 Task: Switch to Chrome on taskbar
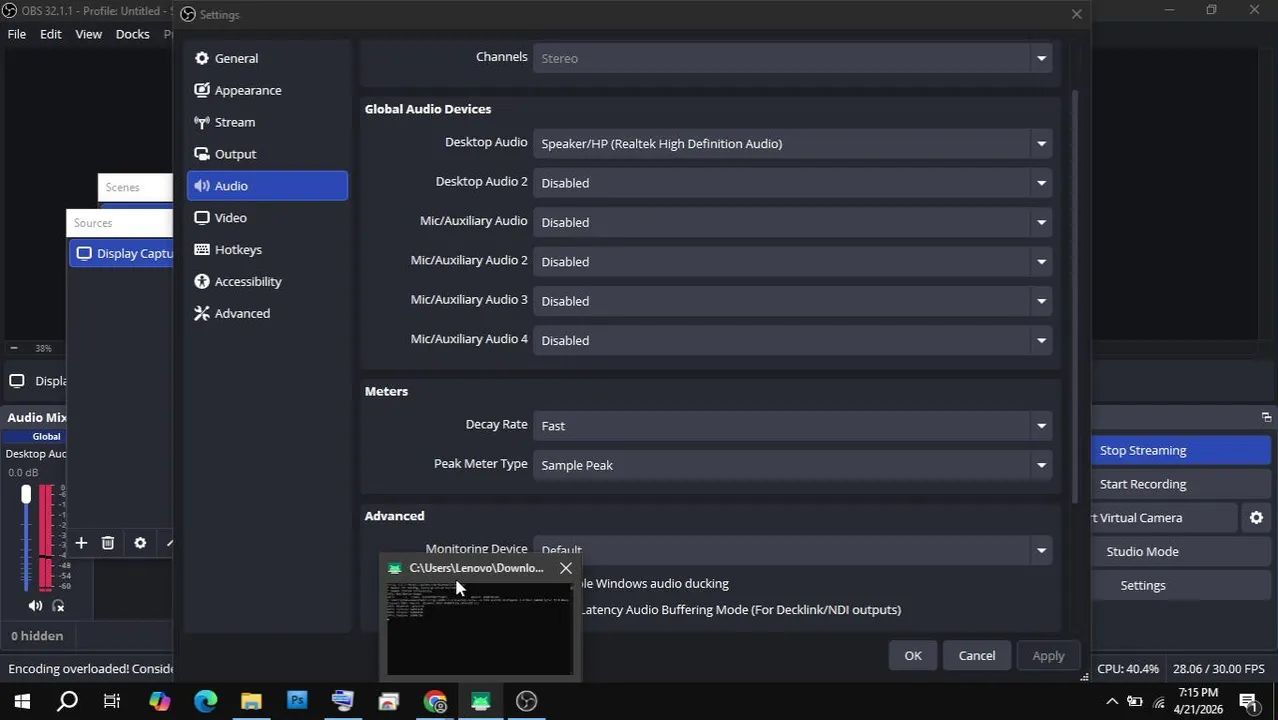point(435,702)
